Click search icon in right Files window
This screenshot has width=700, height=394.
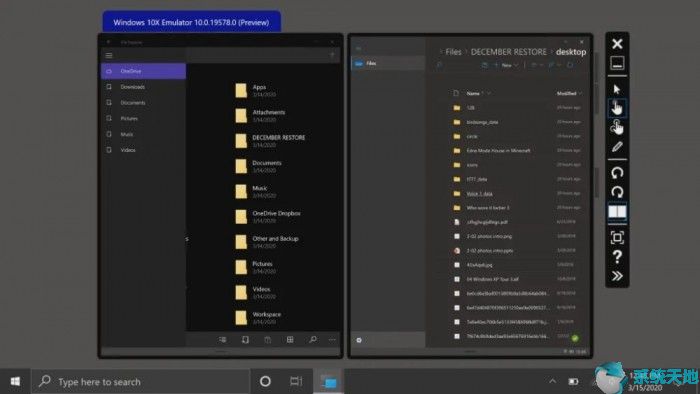439,65
